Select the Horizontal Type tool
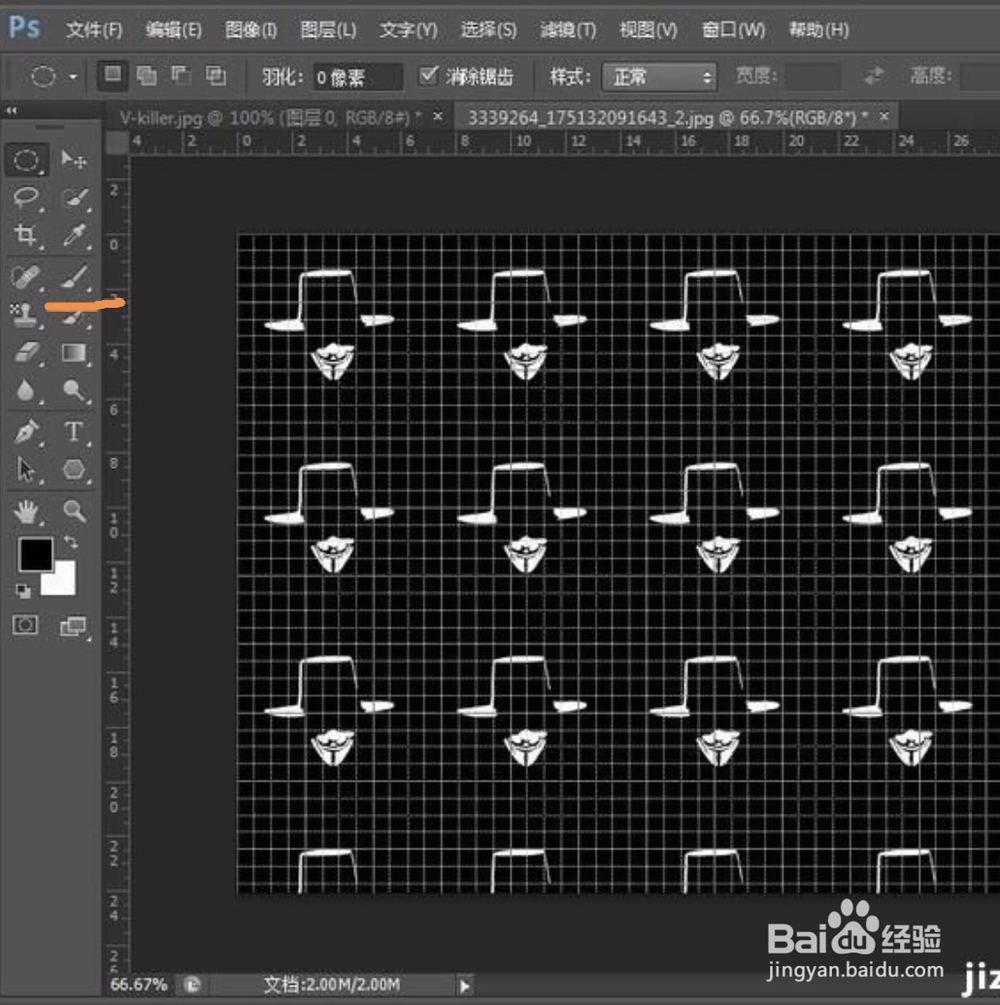 pos(74,431)
